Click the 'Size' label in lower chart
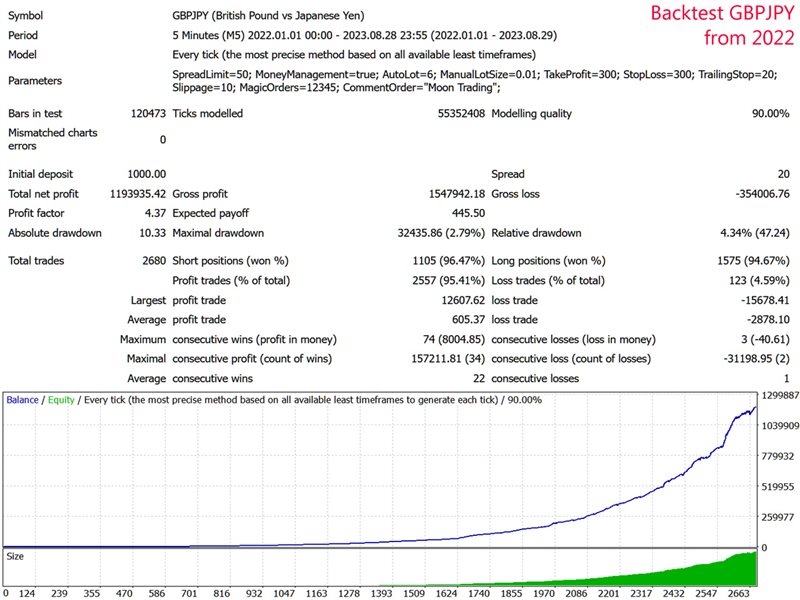Image resolution: width=800 pixels, height=600 pixels. (x=15, y=556)
